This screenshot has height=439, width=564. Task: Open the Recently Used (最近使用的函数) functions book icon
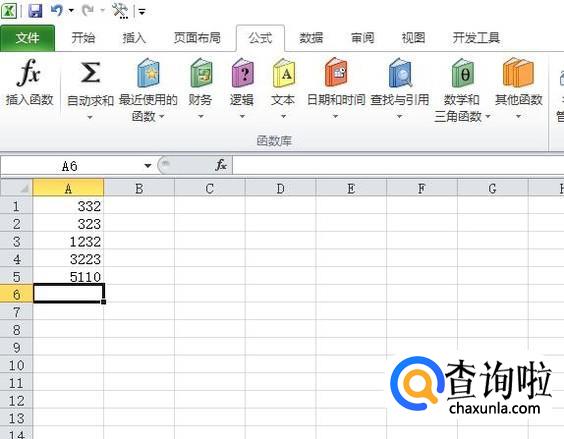point(148,73)
